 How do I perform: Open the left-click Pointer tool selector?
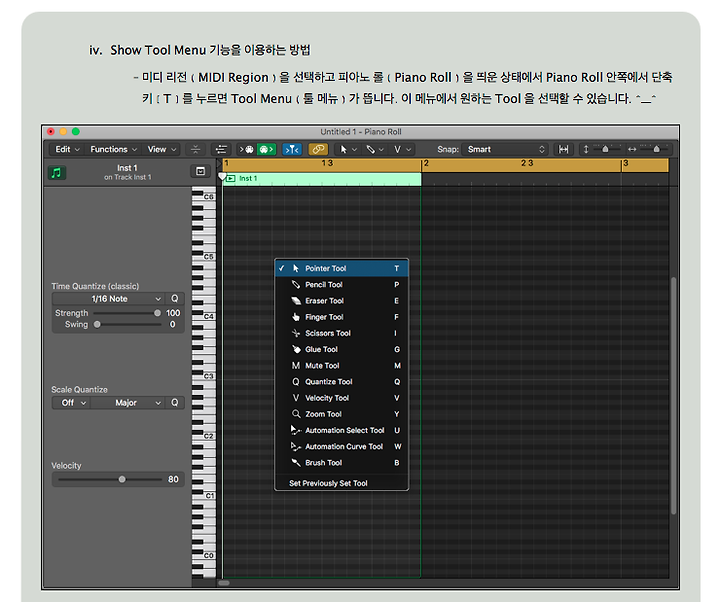click(x=348, y=149)
